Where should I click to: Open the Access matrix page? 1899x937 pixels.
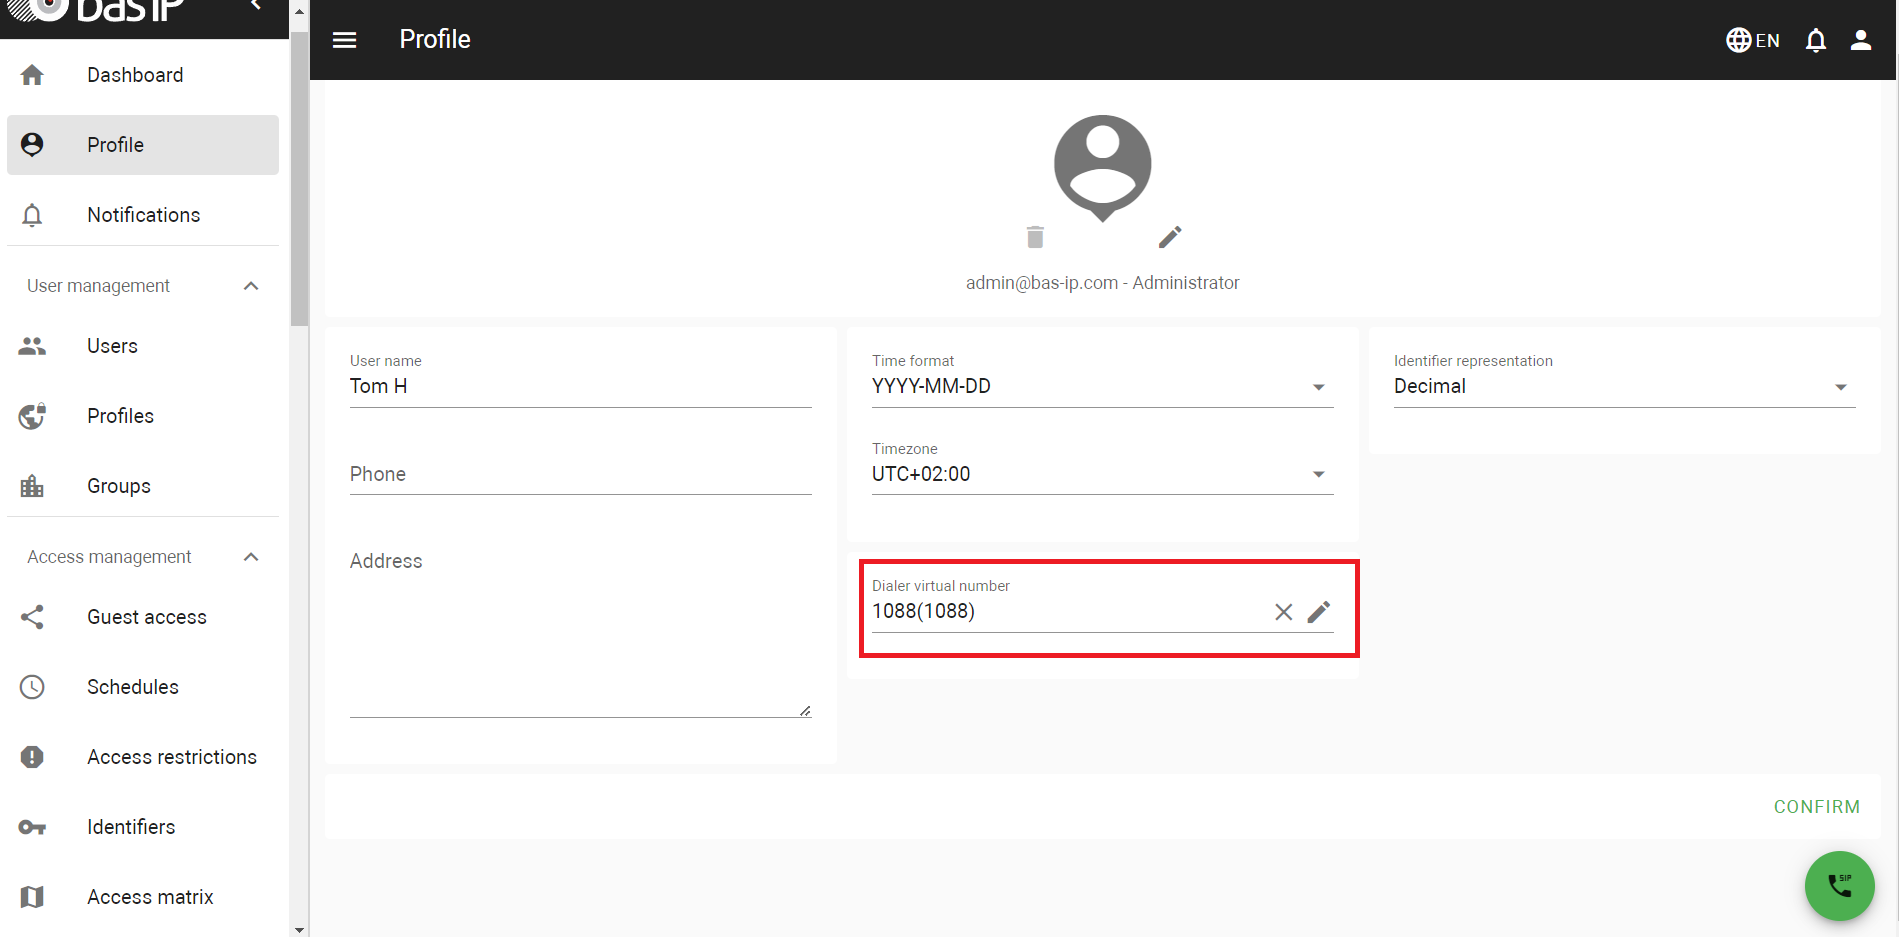150,897
